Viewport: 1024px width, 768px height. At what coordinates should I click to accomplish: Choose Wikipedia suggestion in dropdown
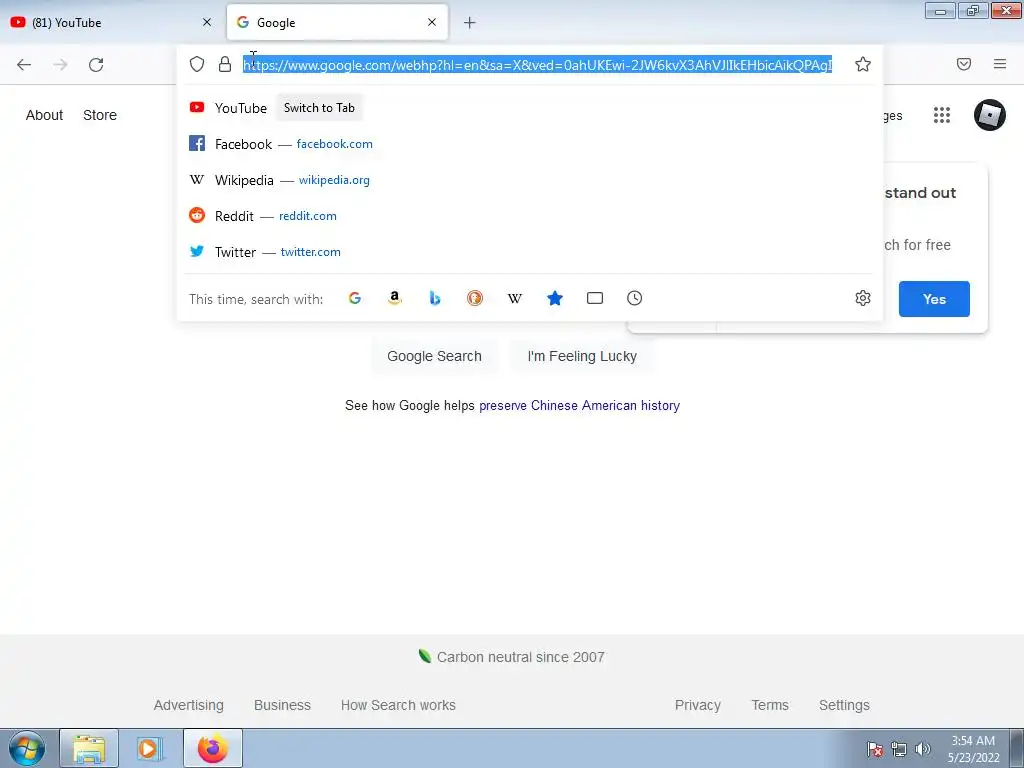[x=529, y=180]
